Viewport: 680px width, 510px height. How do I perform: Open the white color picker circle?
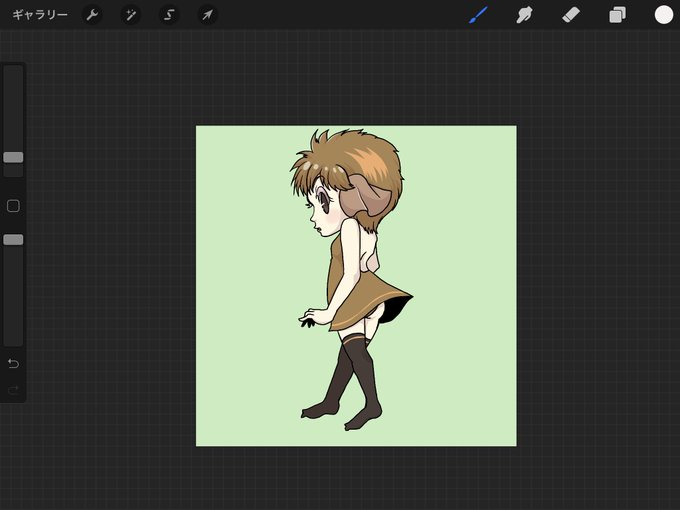click(x=664, y=15)
